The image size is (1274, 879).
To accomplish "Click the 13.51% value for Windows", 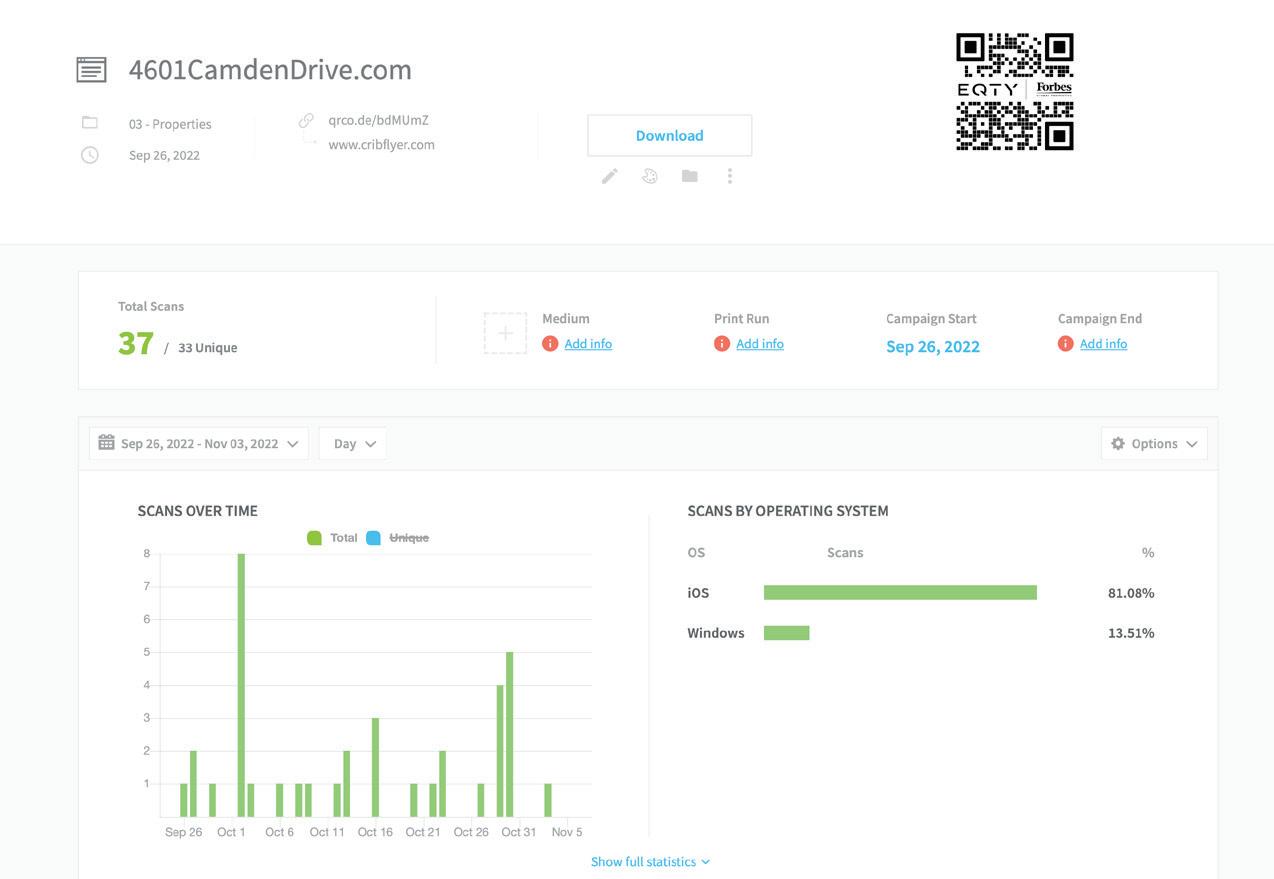I will tap(1131, 633).
